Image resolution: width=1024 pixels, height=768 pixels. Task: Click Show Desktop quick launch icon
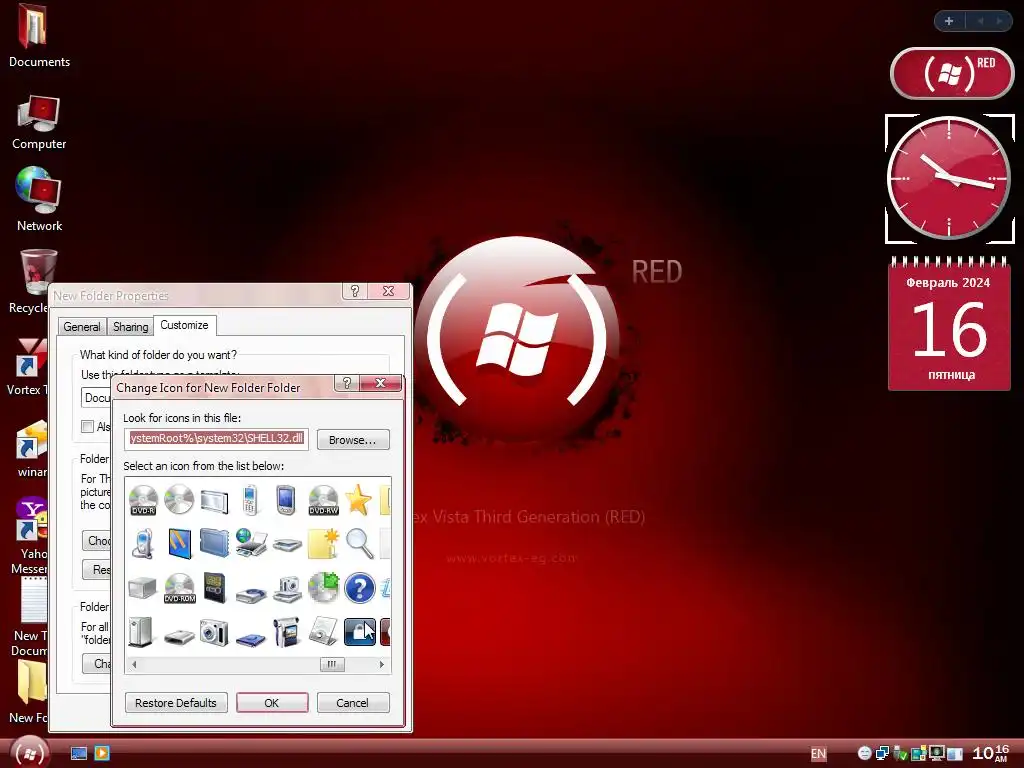click(79, 754)
